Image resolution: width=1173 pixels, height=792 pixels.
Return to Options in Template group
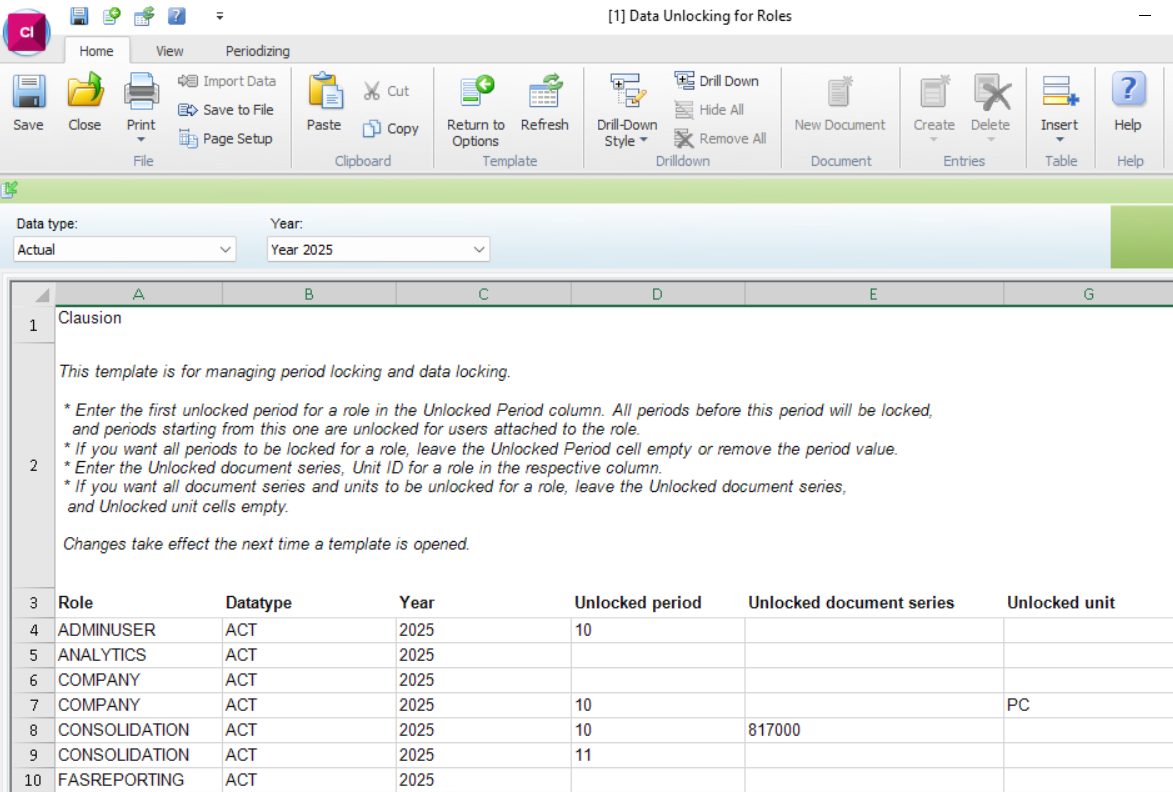tap(476, 111)
